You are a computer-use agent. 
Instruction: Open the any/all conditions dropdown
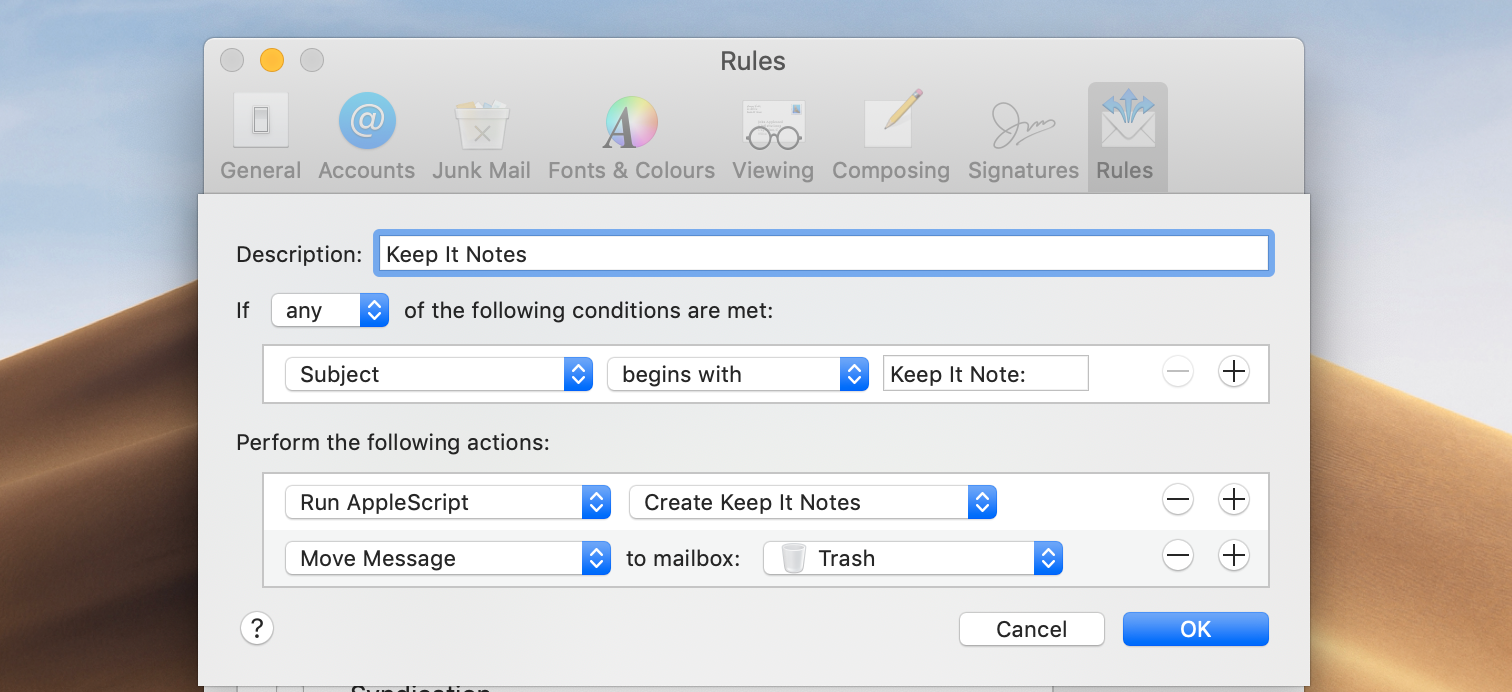[x=330, y=310]
